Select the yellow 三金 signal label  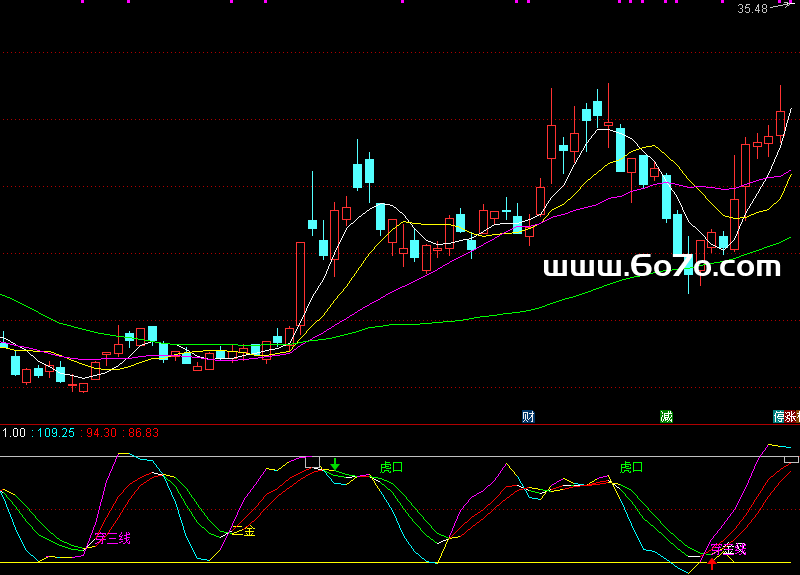click(x=244, y=531)
